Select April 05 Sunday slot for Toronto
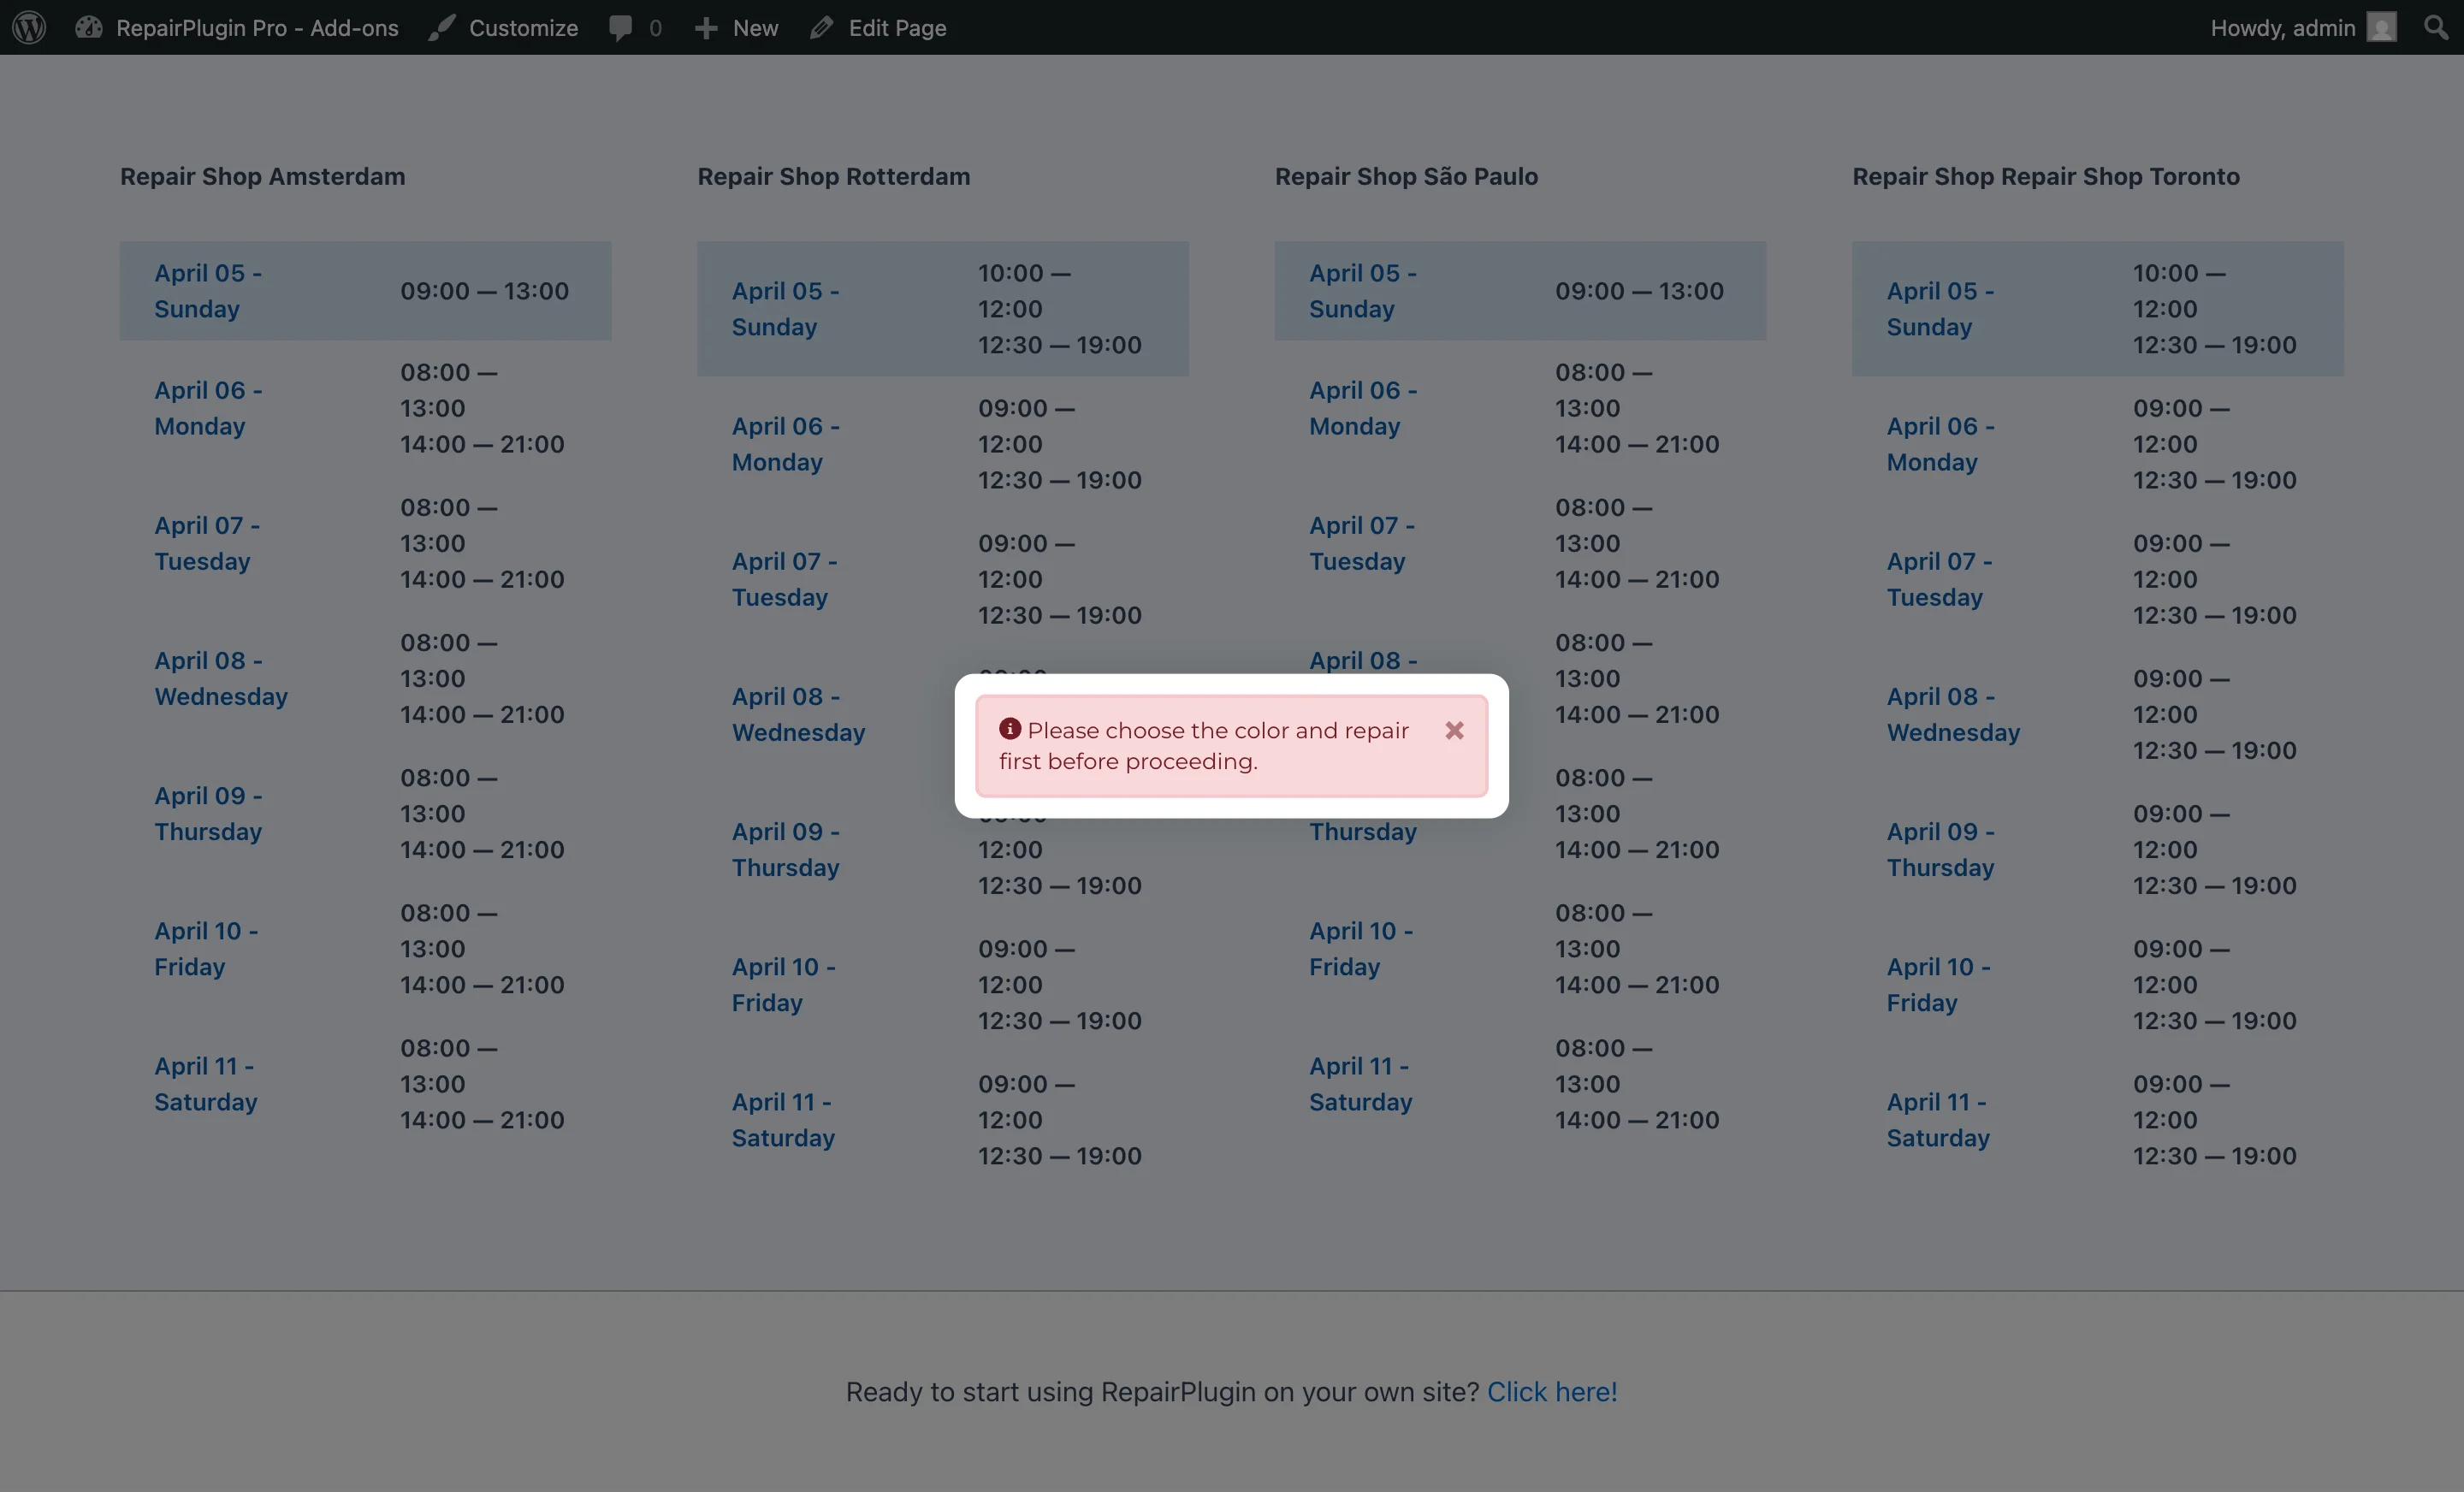 (x=1939, y=308)
